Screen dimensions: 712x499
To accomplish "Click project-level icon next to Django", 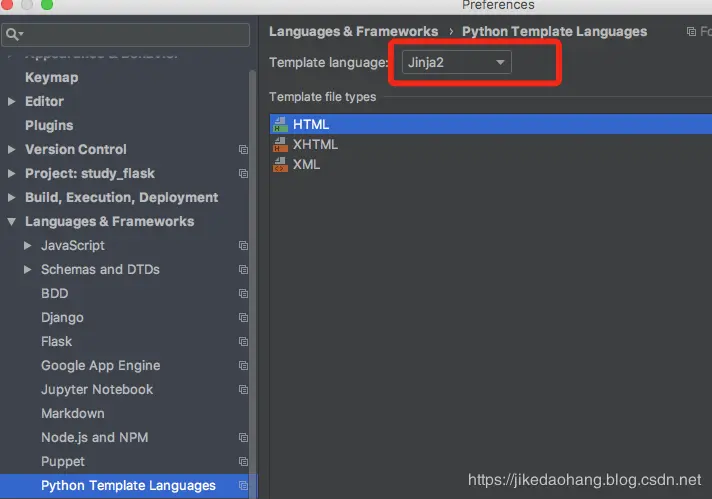I will [243, 317].
